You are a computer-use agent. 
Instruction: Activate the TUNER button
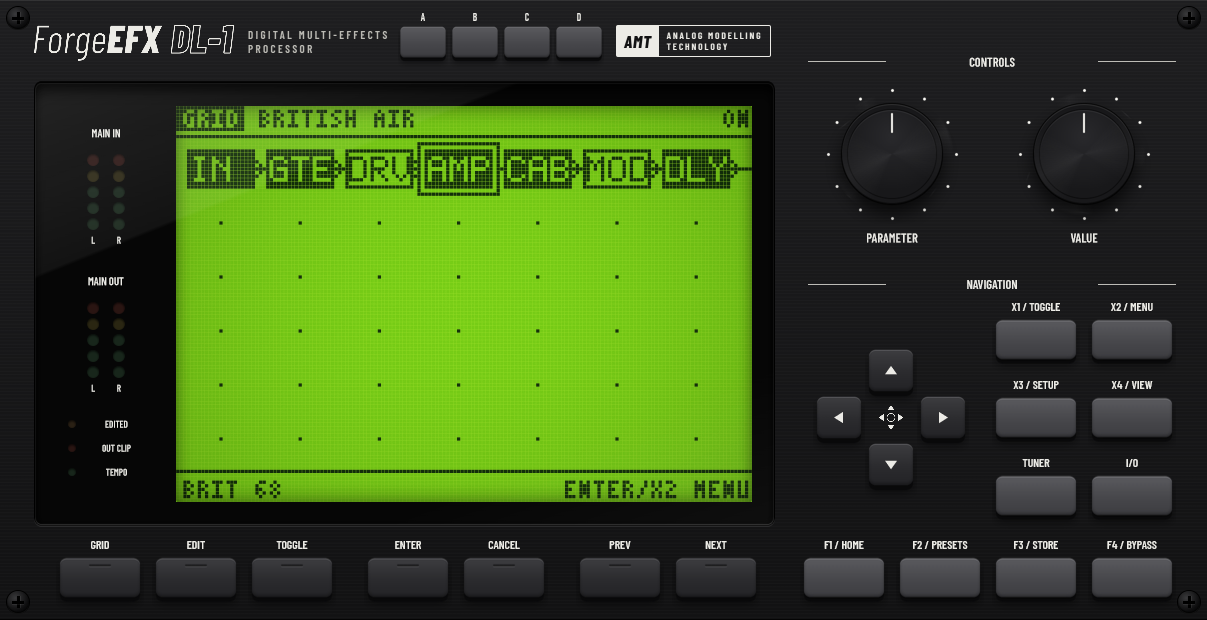1036,495
